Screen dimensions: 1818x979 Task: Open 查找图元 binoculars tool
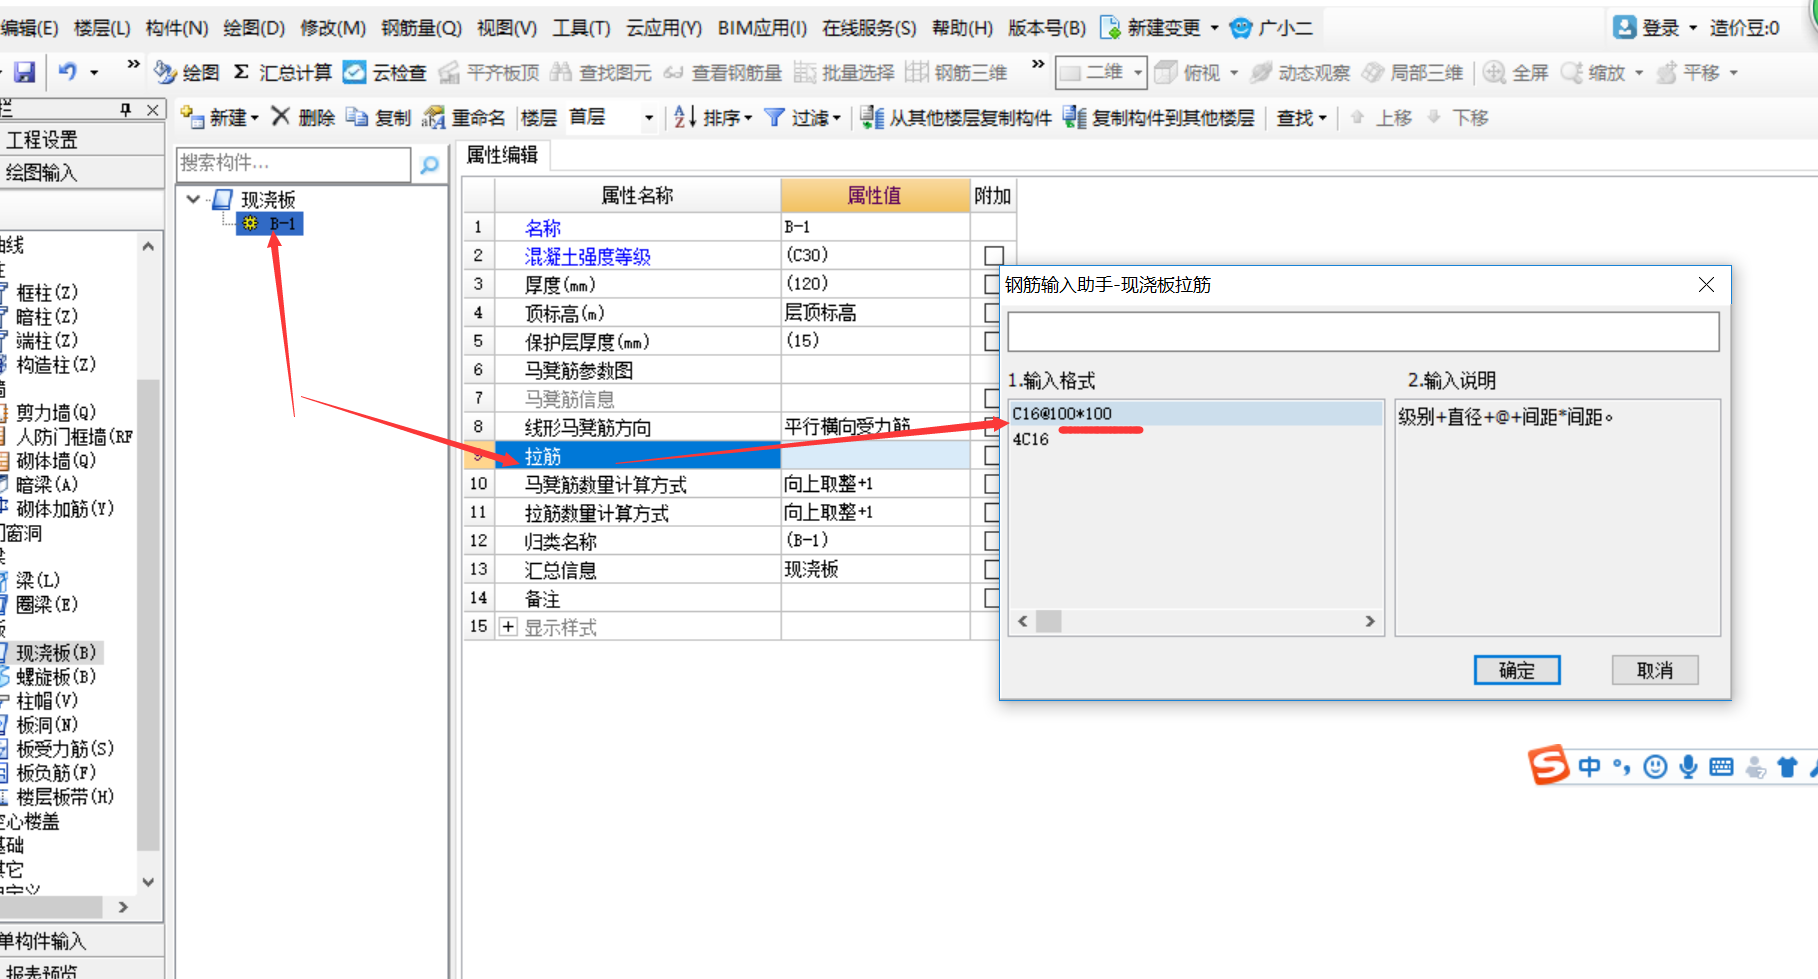click(601, 72)
